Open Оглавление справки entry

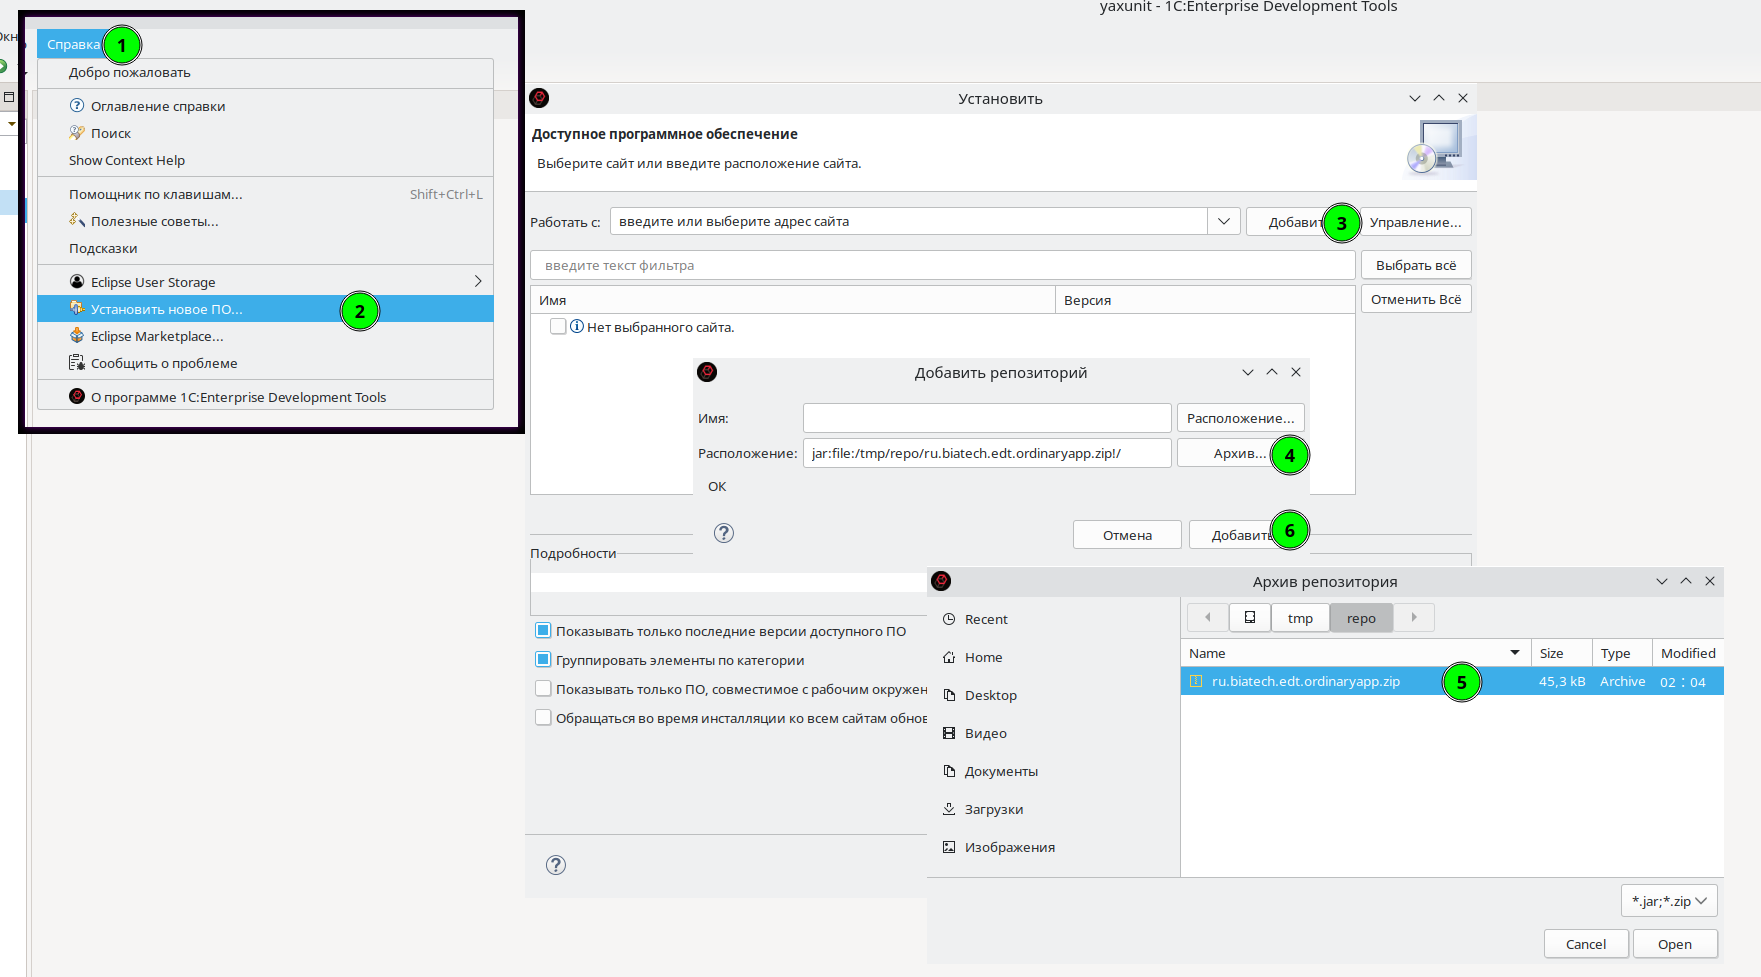pyautogui.click(x=158, y=106)
